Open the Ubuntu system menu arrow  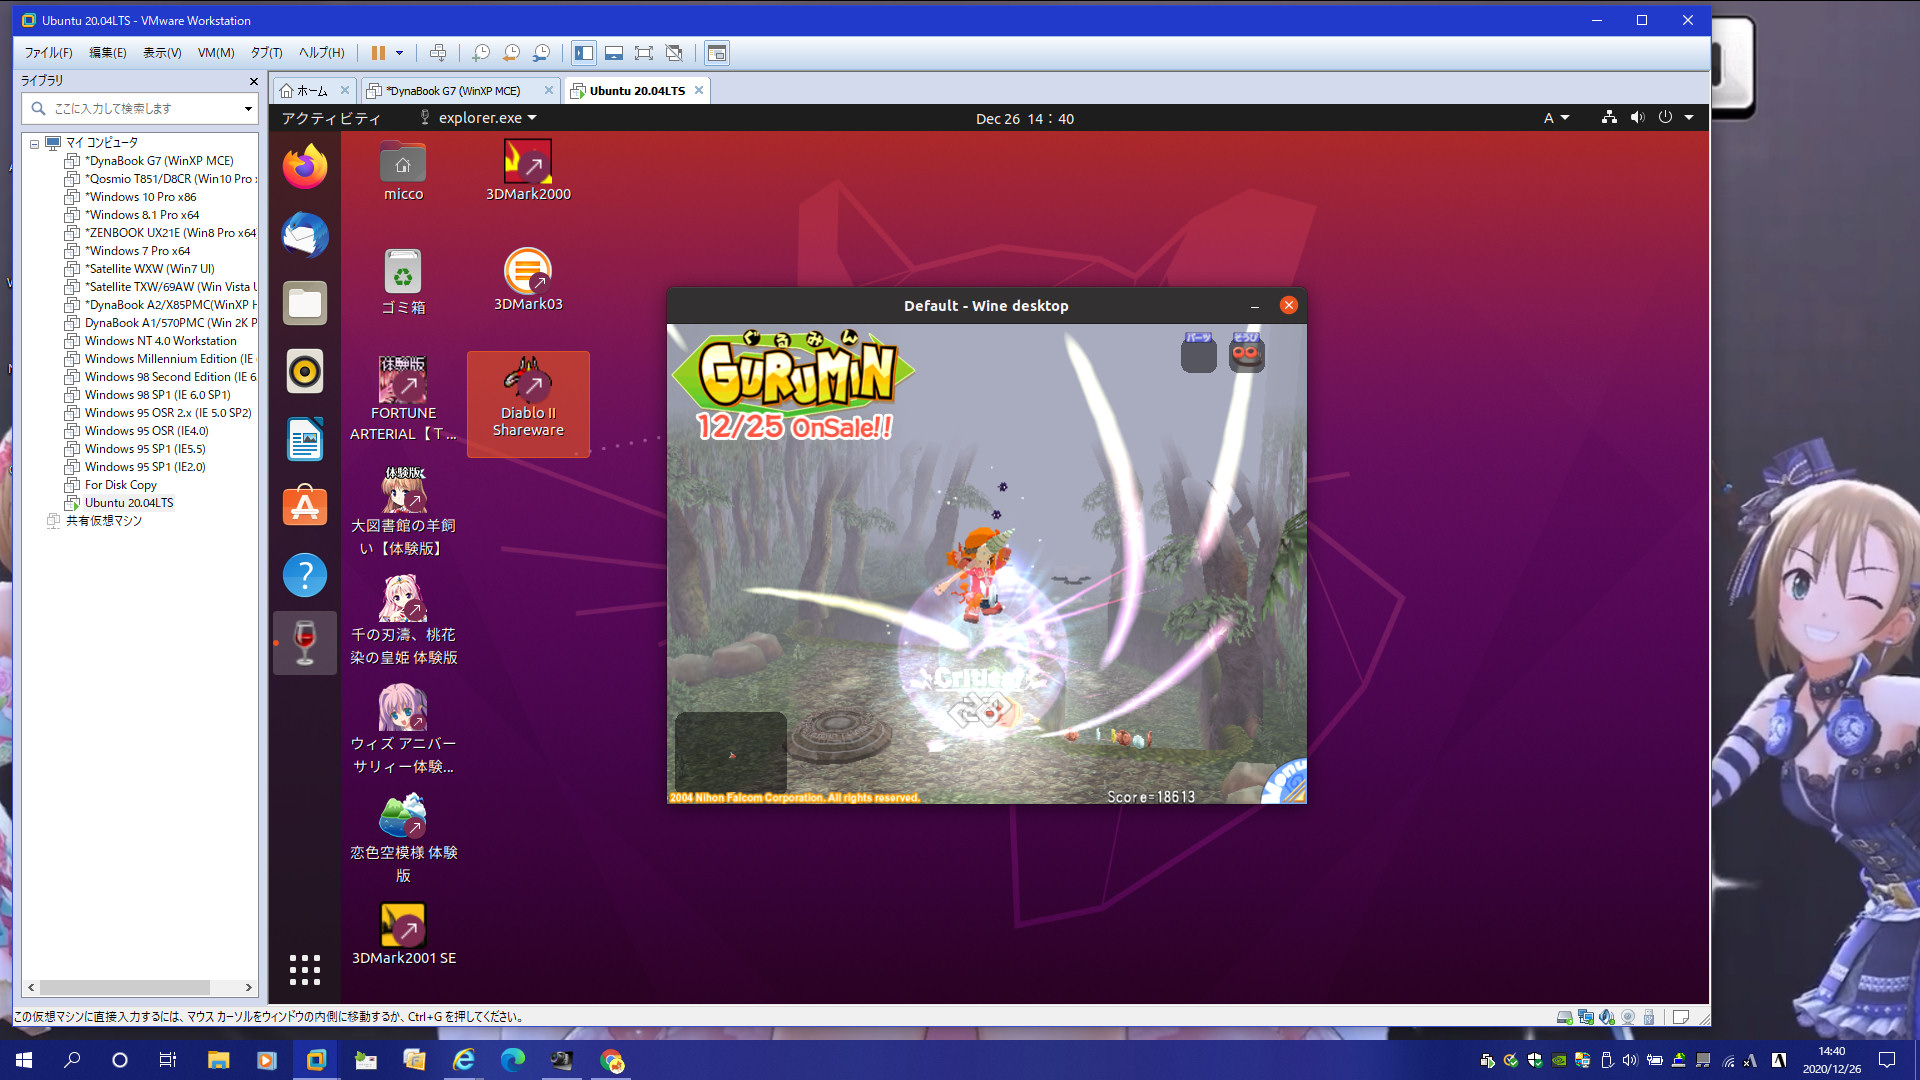1689,118
